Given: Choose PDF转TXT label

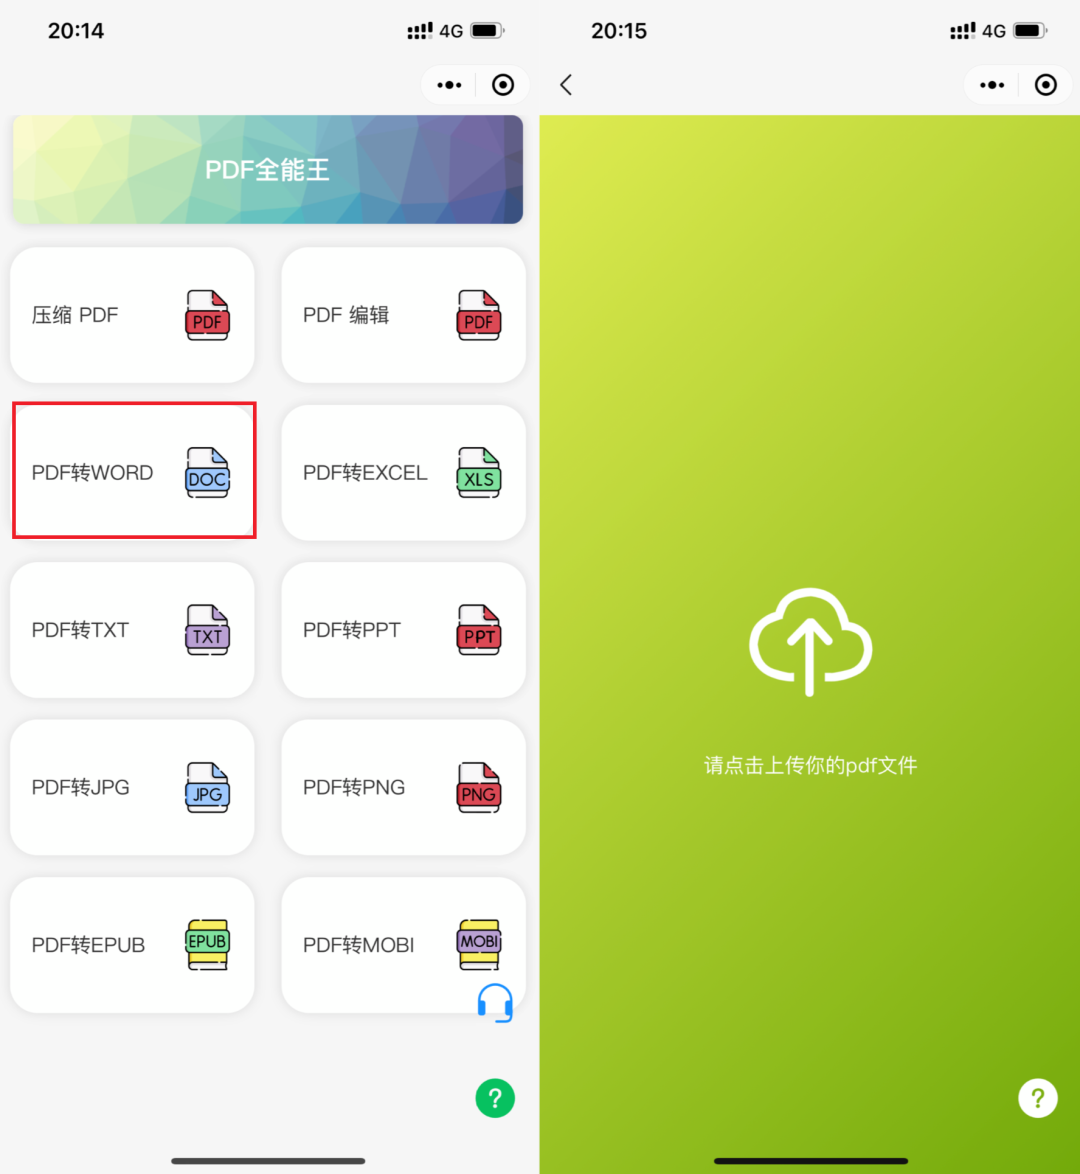Looking at the screenshot, I should coord(80,630).
